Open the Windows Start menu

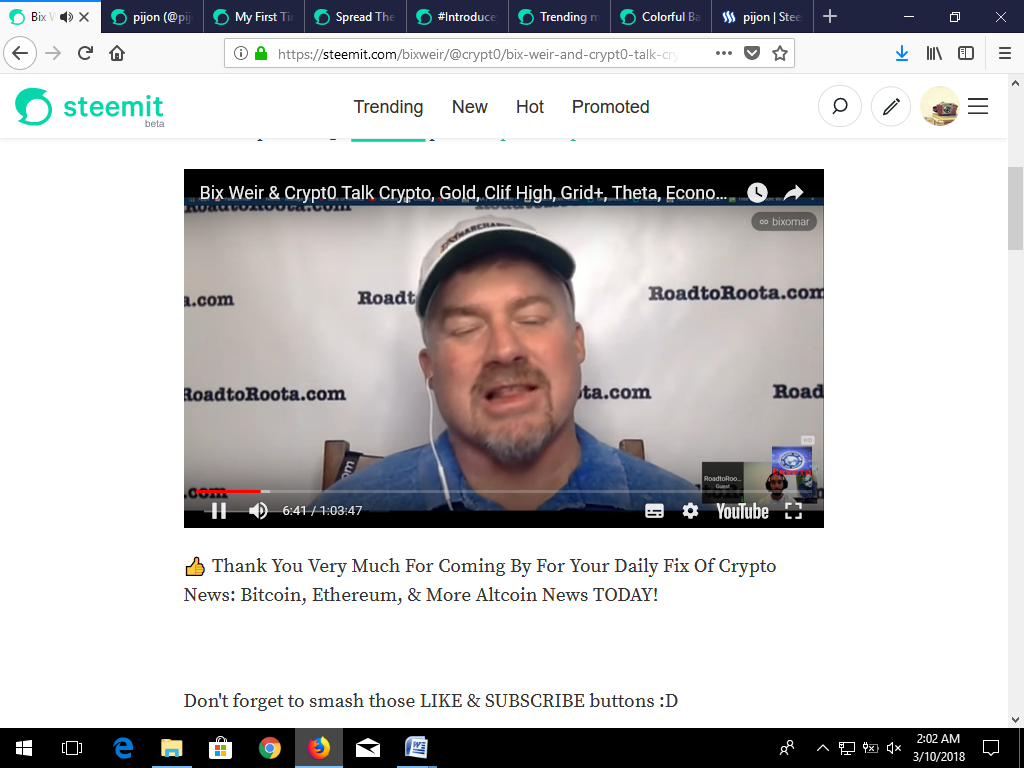pos(24,748)
